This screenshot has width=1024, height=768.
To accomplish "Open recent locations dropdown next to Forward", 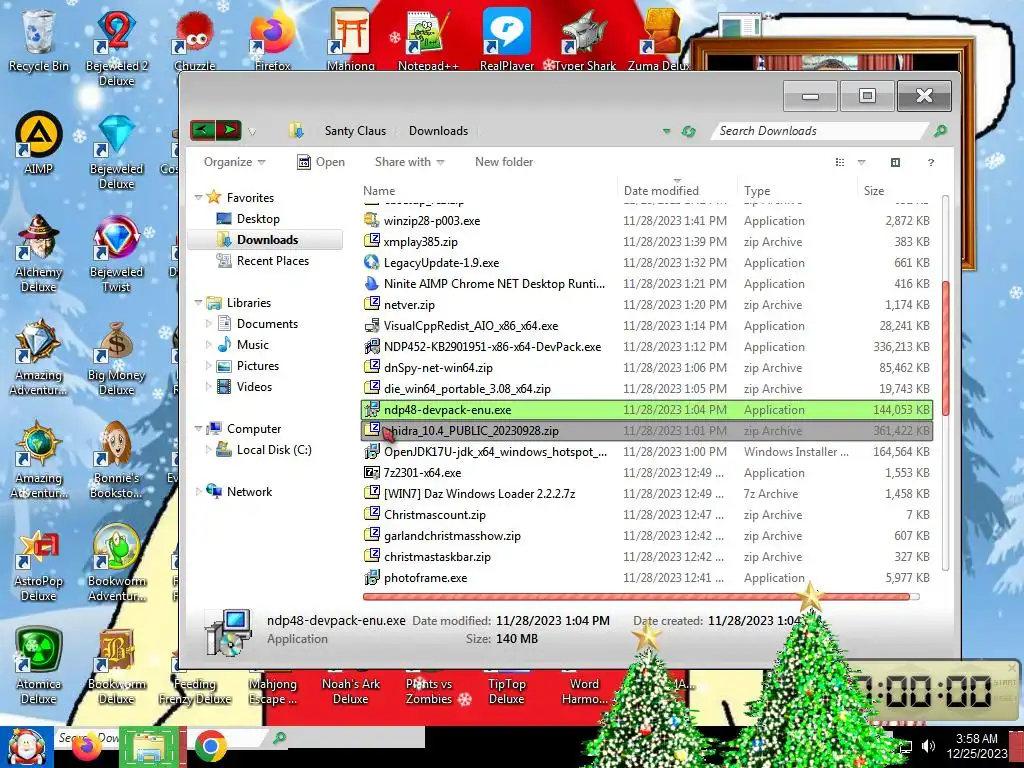I will tap(252, 132).
